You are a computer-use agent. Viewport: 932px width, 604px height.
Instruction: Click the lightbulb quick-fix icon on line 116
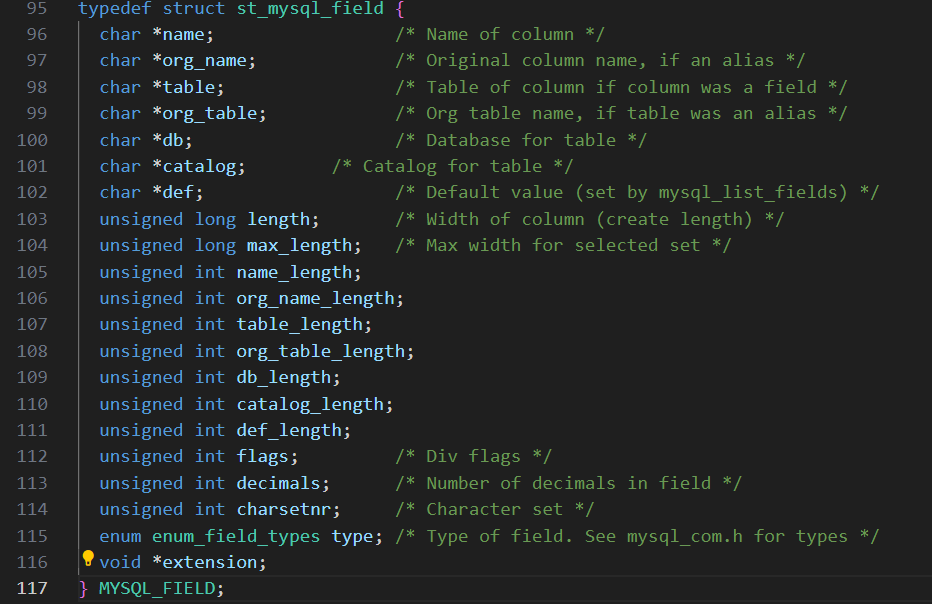88,558
